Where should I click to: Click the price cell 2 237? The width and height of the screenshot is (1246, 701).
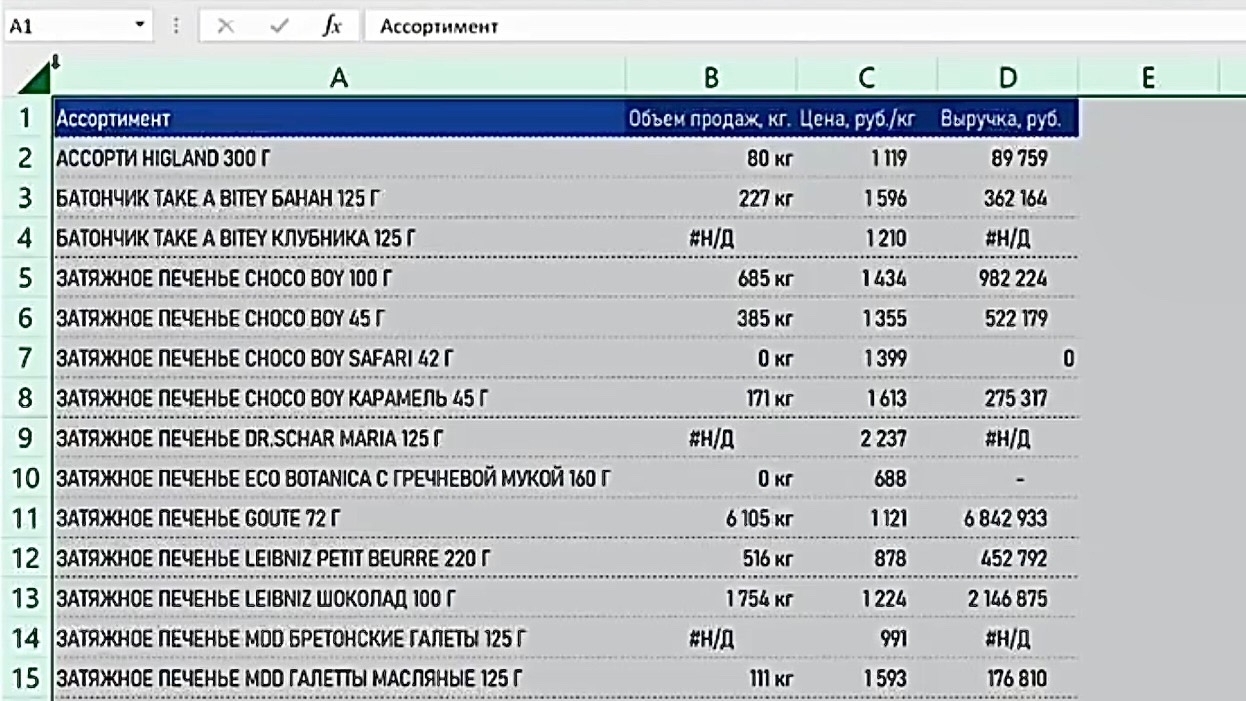(x=867, y=438)
